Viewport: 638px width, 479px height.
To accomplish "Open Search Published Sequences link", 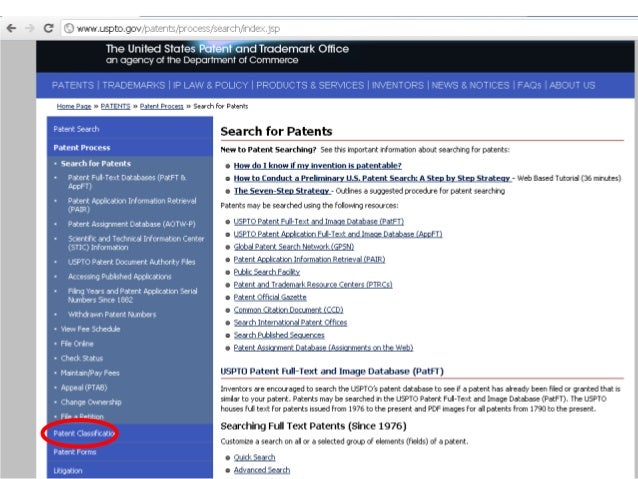I will [279, 335].
